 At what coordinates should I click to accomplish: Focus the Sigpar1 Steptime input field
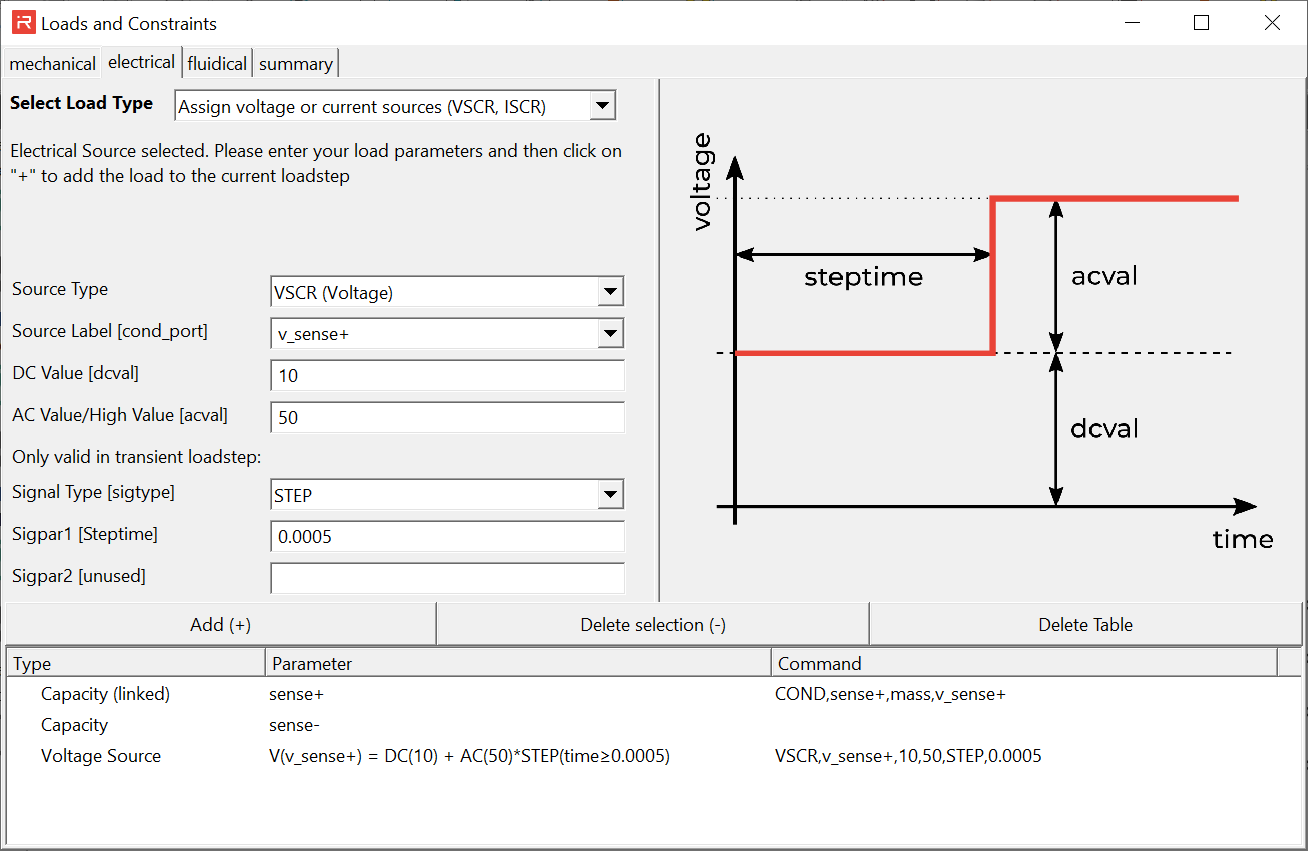point(446,537)
